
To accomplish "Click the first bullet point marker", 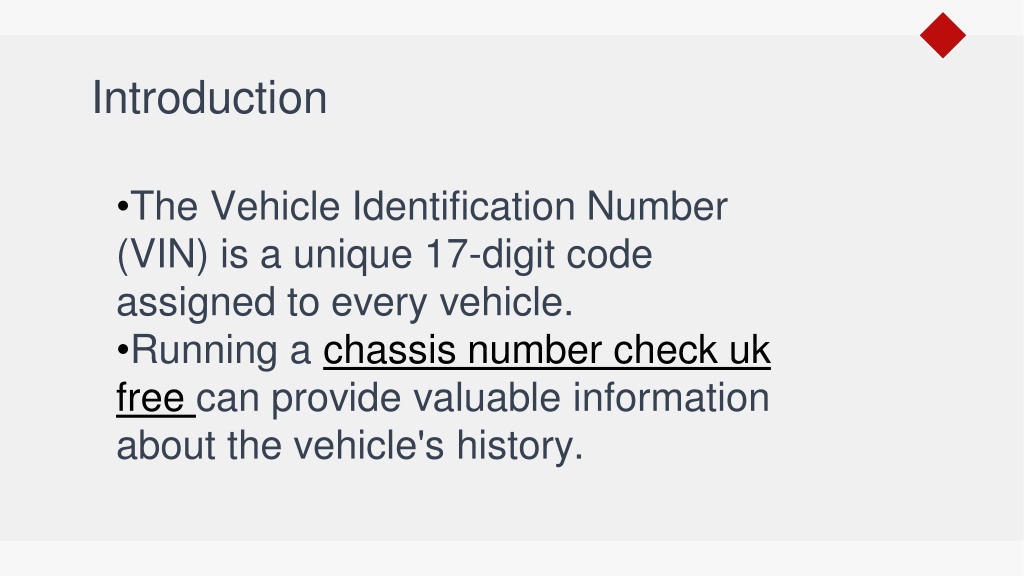I will [123, 207].
